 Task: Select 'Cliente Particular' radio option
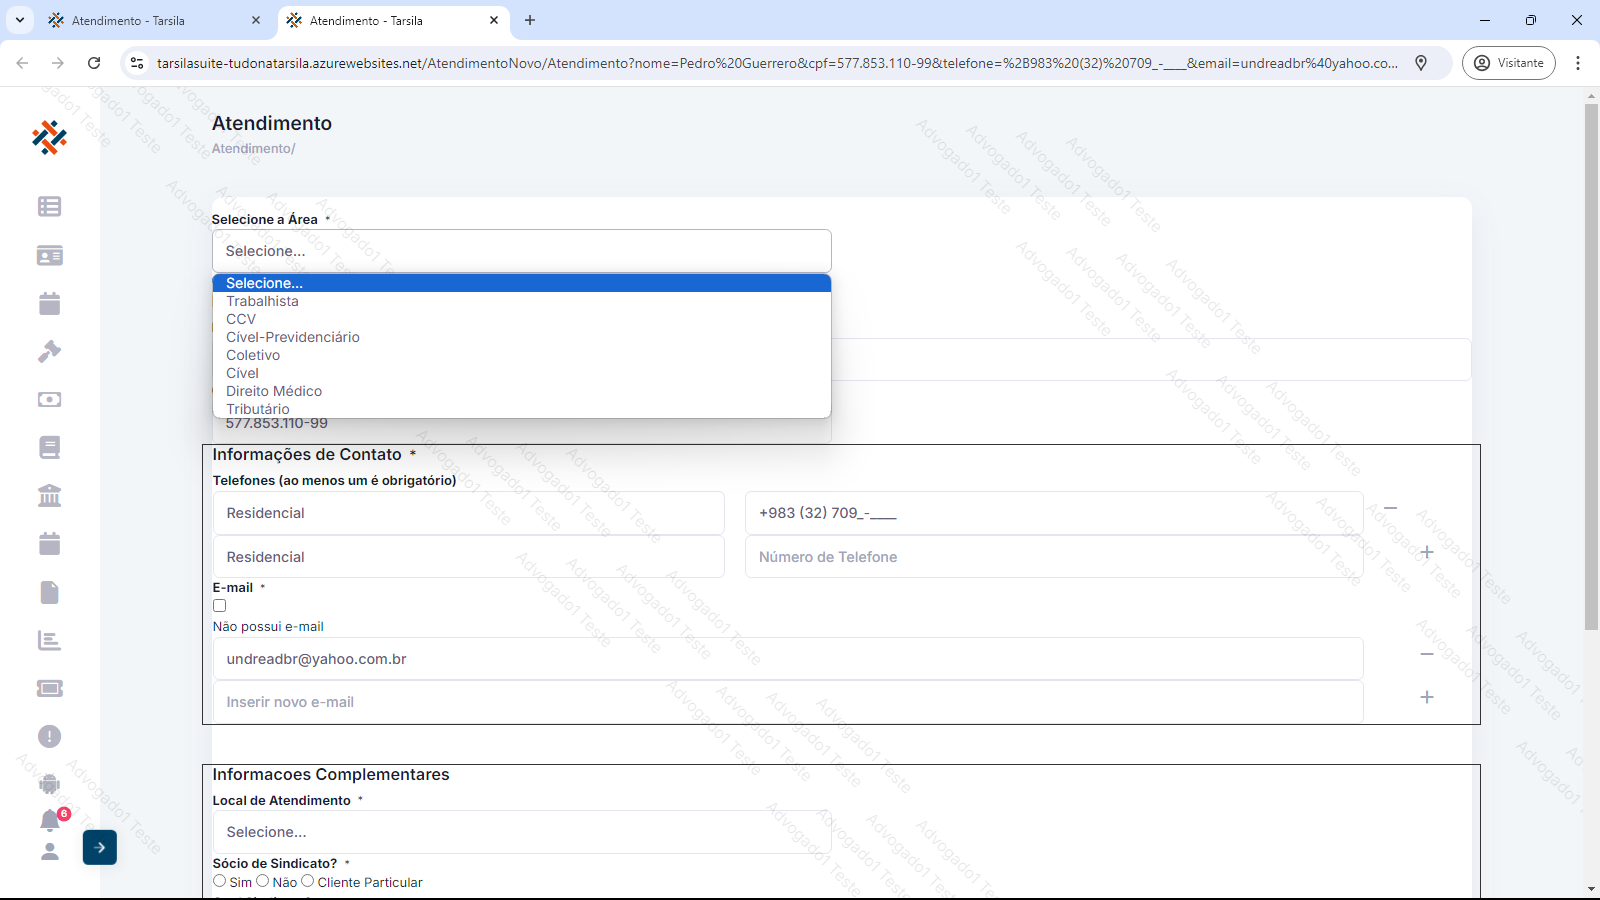tap(308, 881)
